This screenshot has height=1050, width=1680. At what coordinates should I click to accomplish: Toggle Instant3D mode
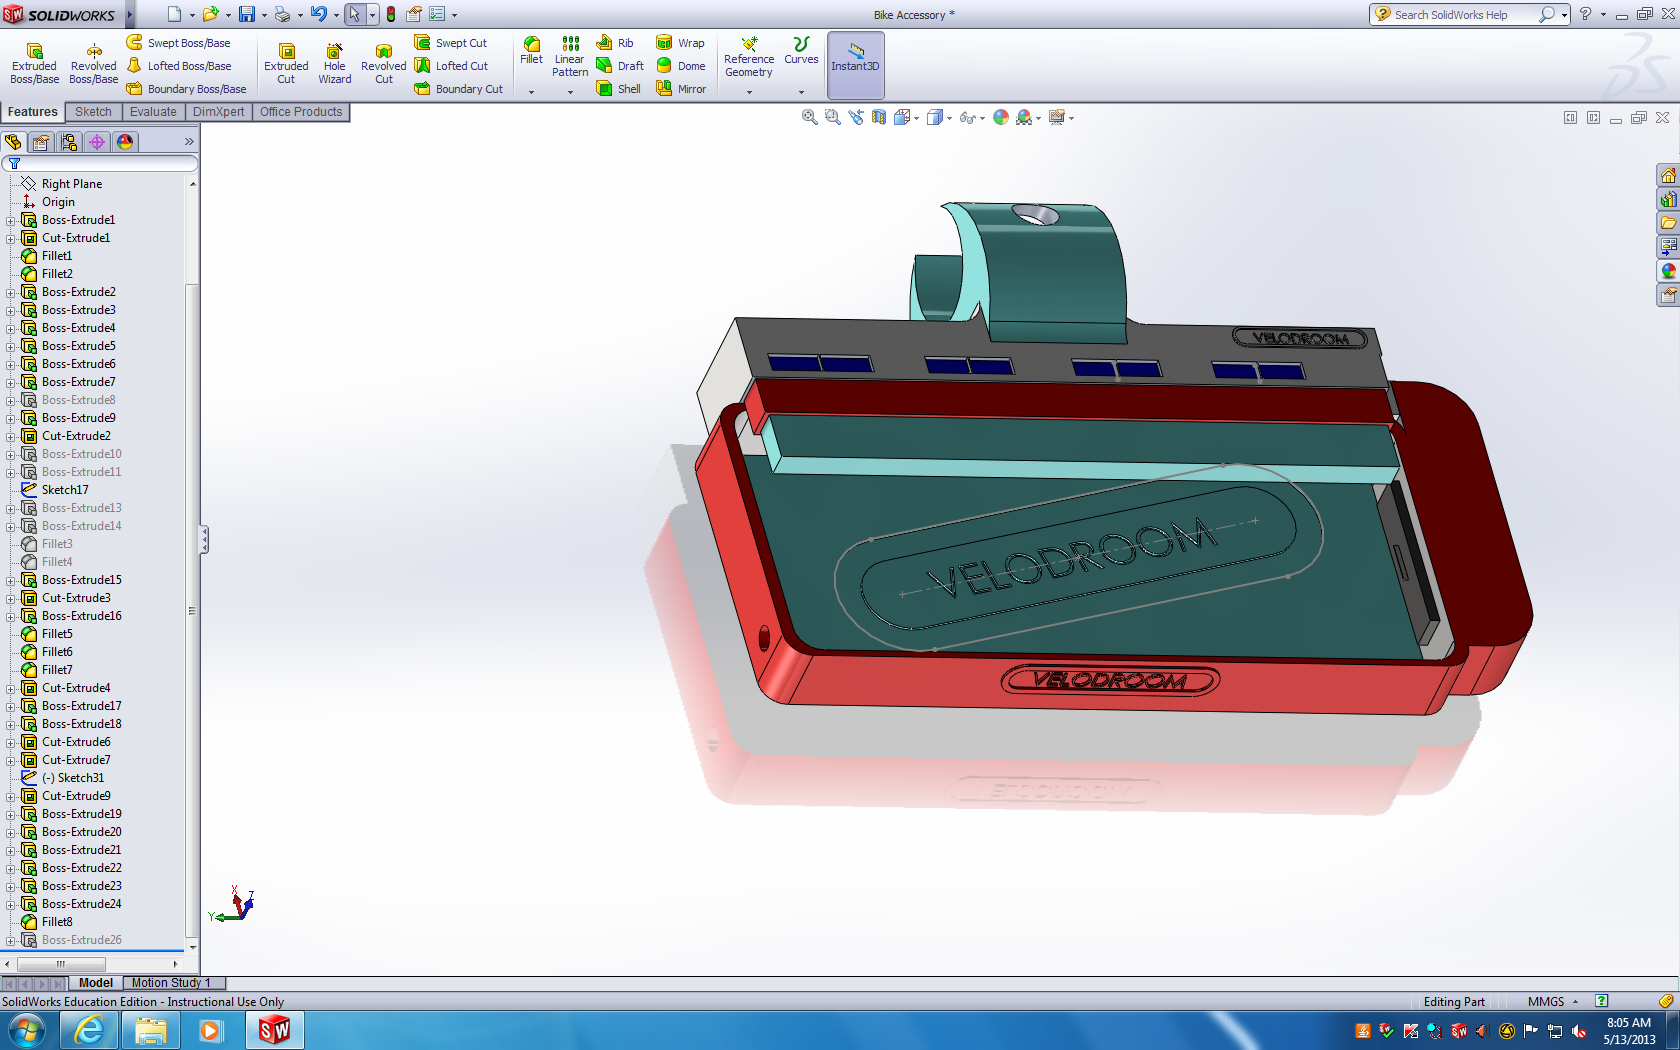pyautogui.click(x=856, y=64)
